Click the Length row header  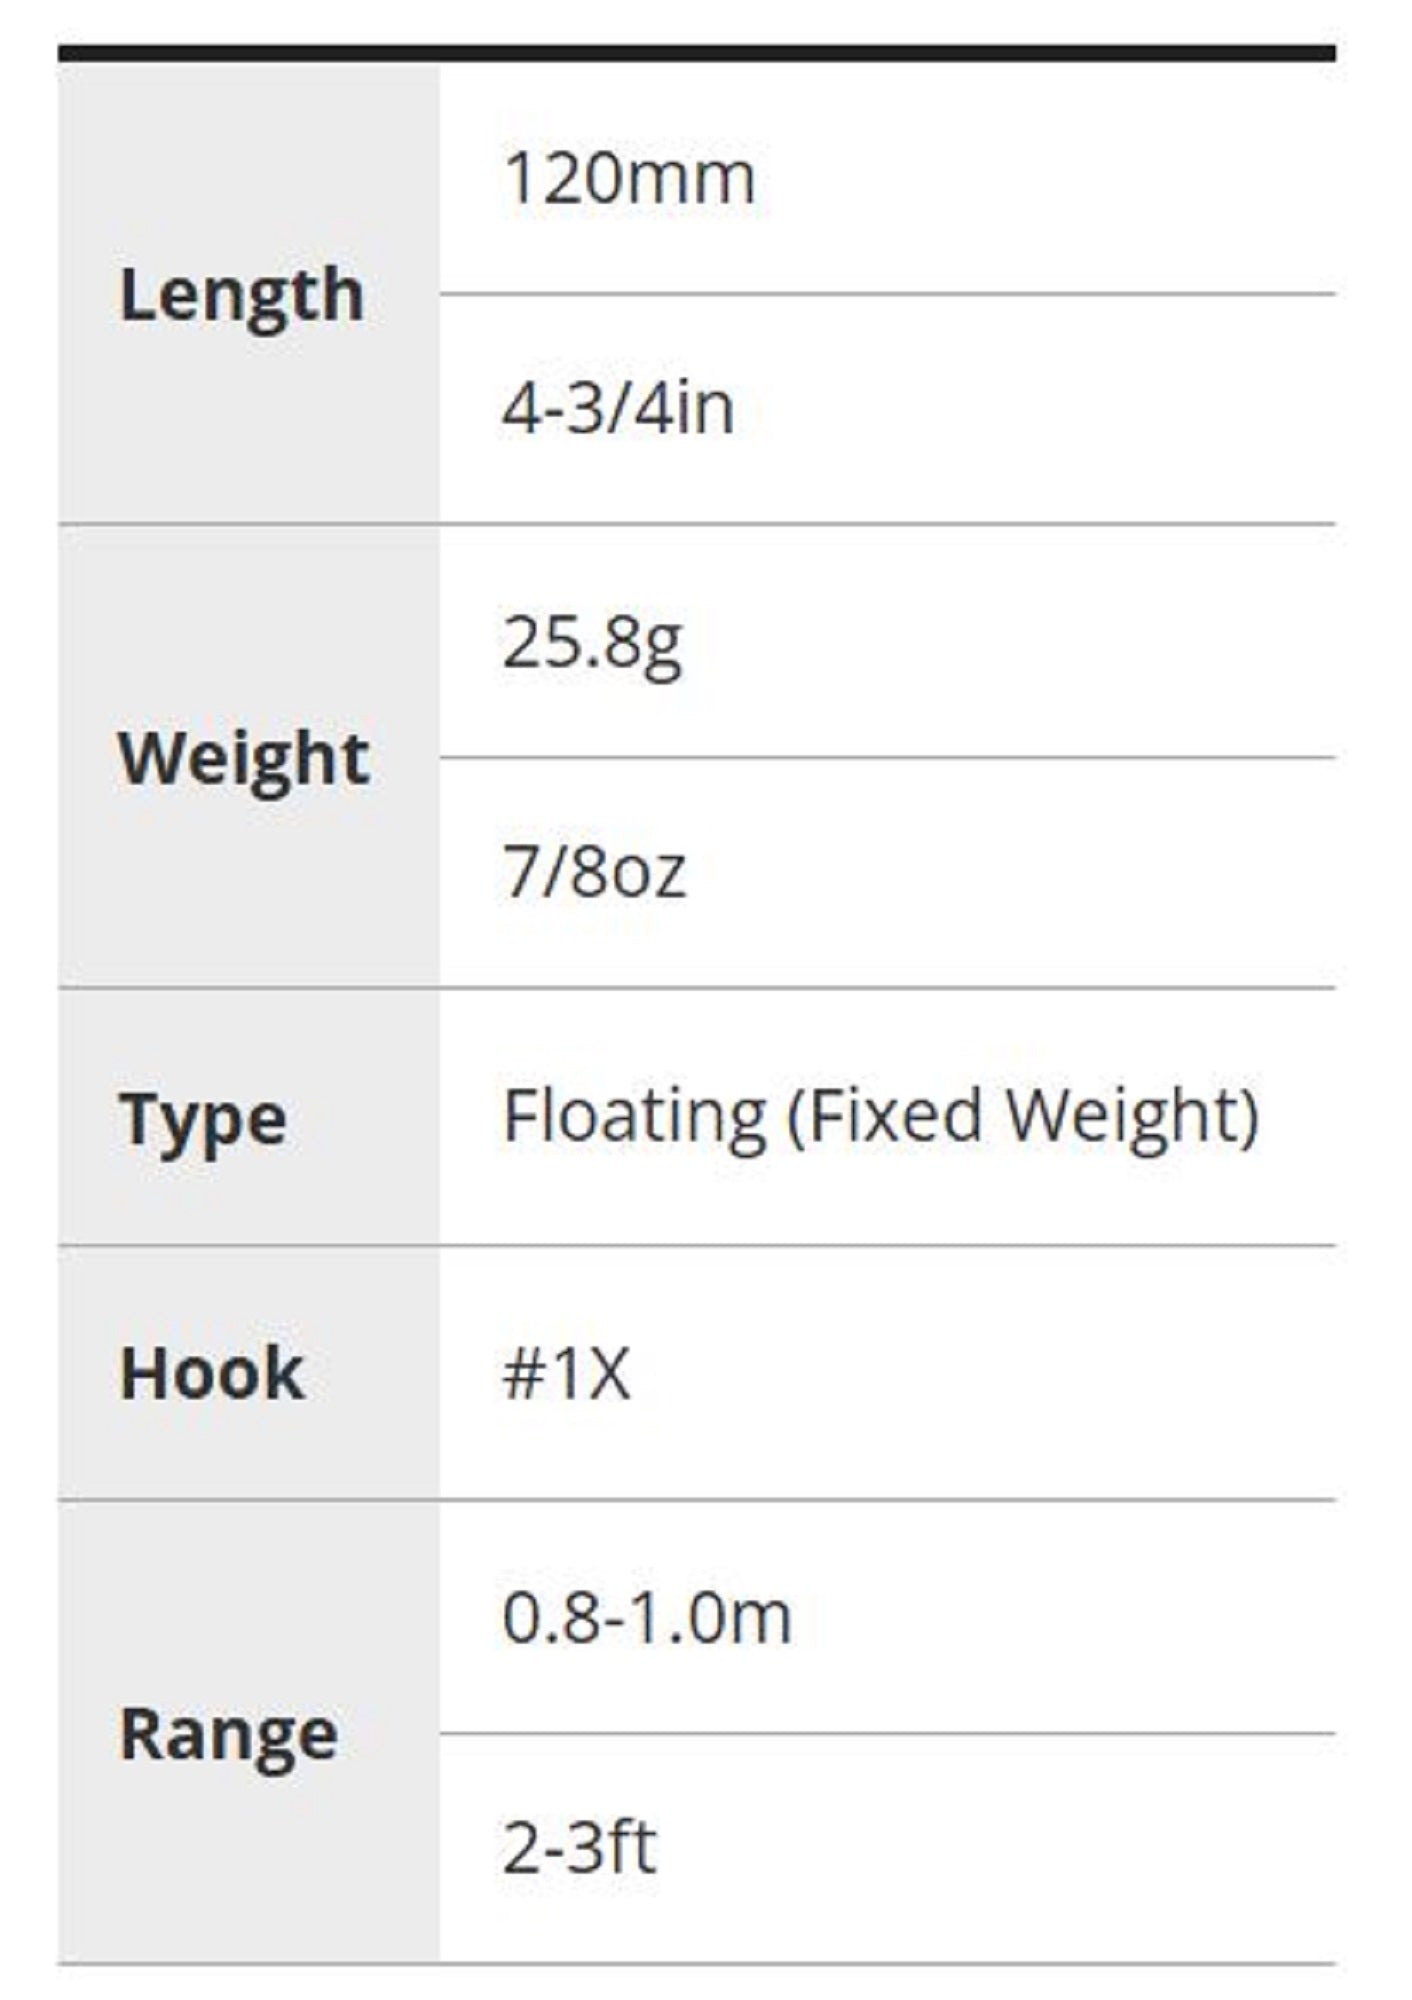(x=241, y=296)
